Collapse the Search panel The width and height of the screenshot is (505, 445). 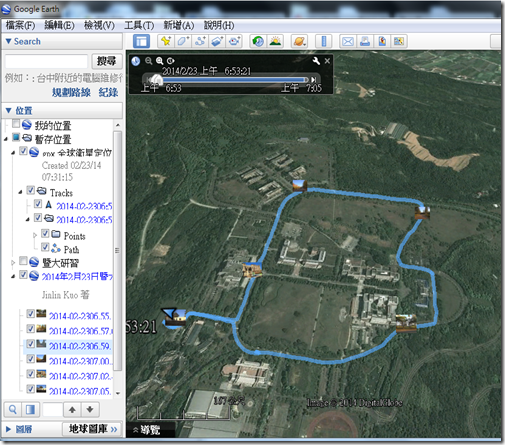(9, 41)
